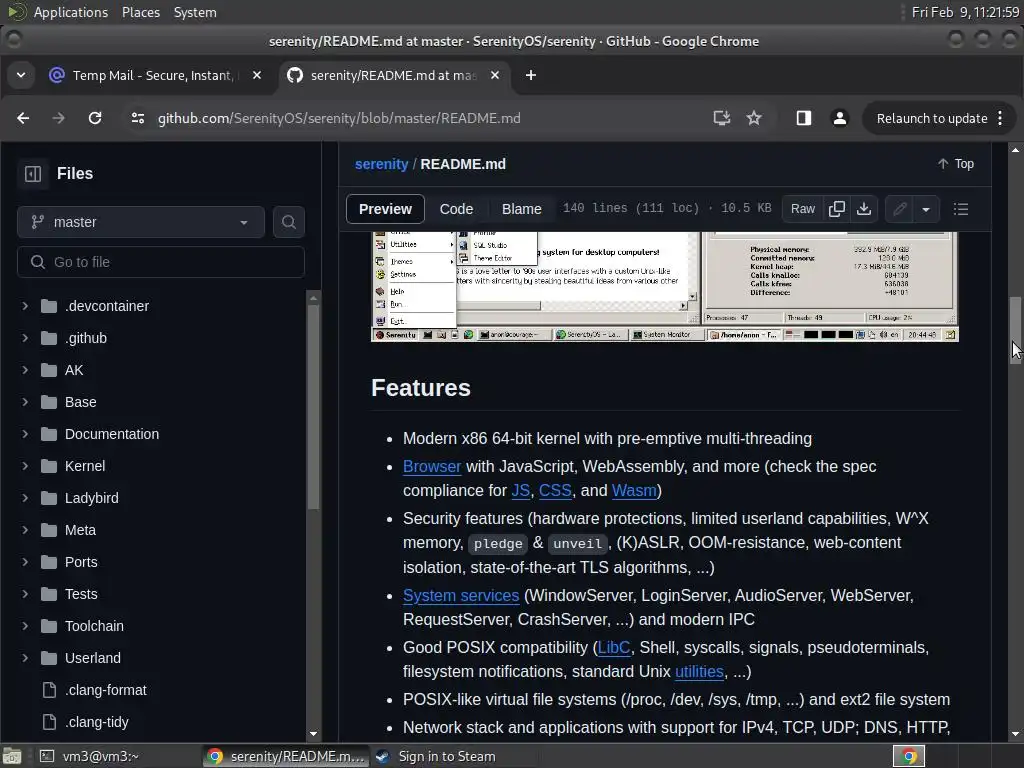Open the Ports folder
Viewport: 1024px width, 768px height.
(x=81, y=562)
